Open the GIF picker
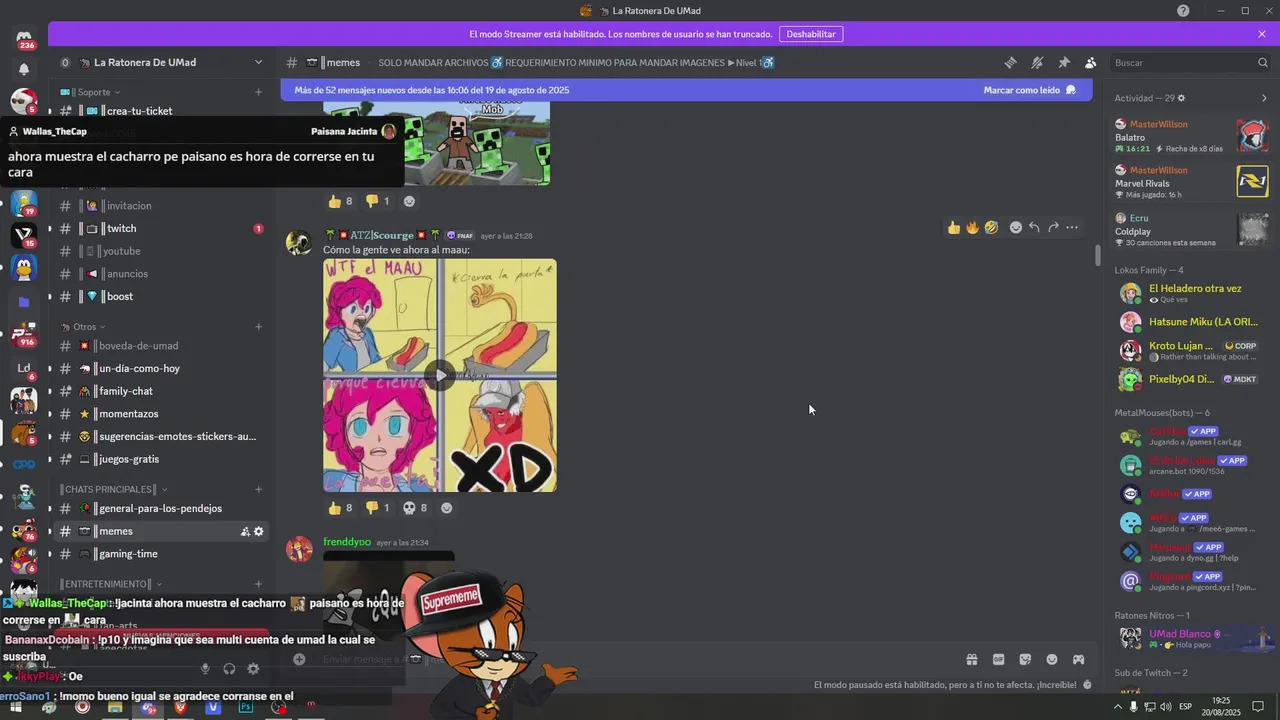The image size is (1280, 720). pyautogui.click(x=998, y=659)
